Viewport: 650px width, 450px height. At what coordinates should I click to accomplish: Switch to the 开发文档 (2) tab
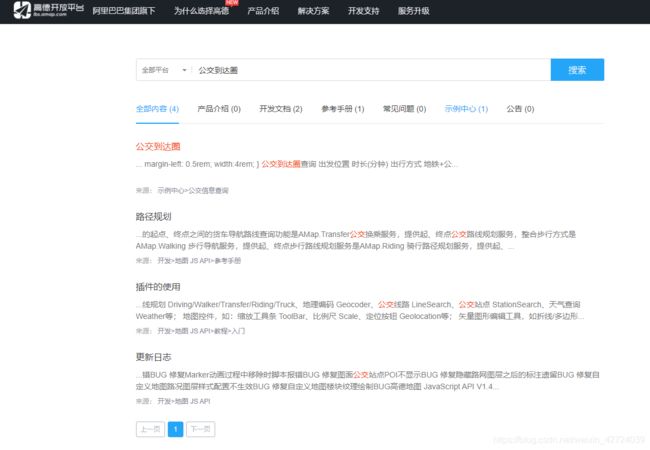click(281, 109)
